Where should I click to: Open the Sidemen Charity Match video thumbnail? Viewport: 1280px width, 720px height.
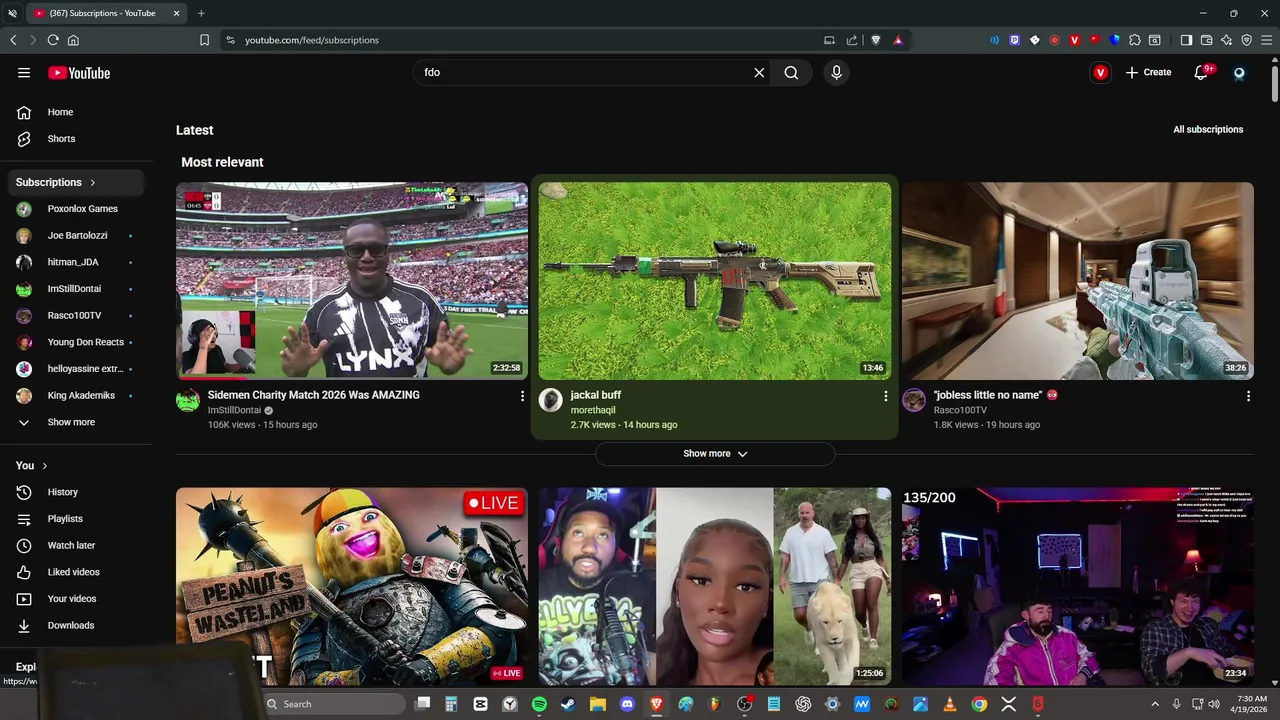point(352,281)
